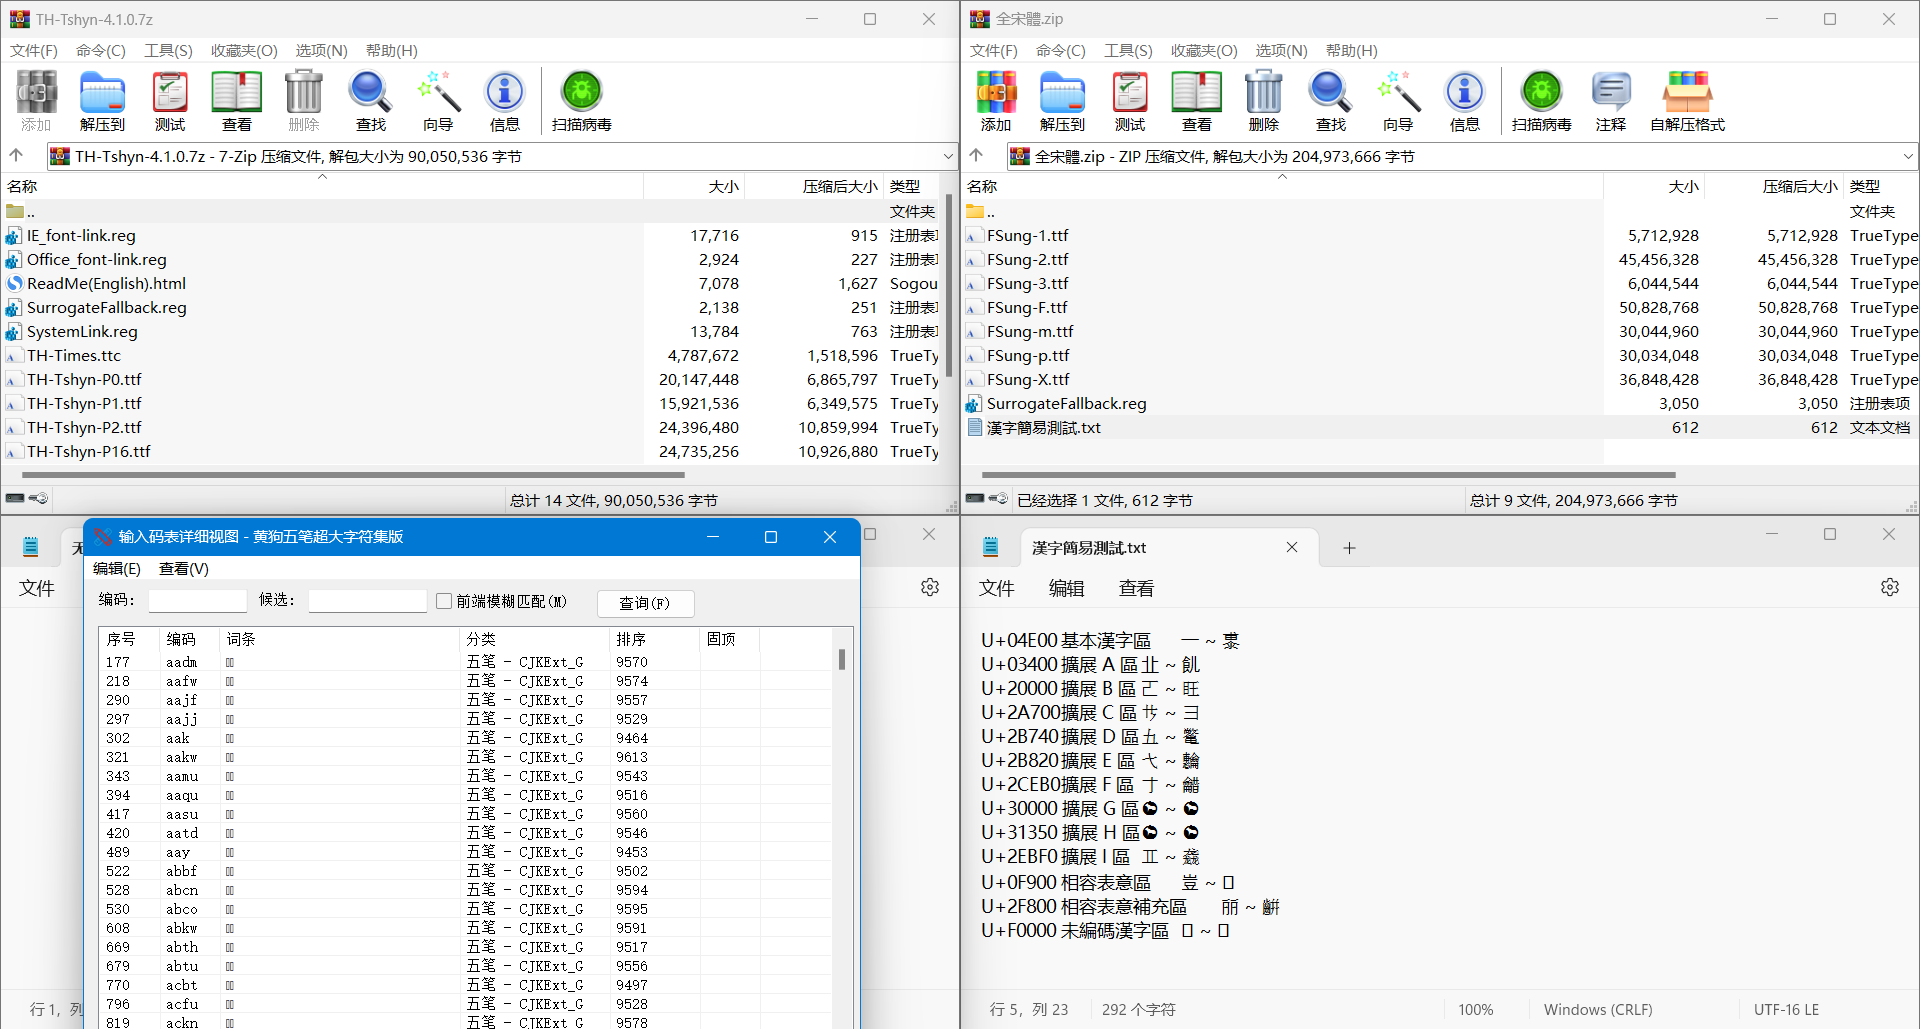This screenshot has height=1029, width=1920.
Task: Click the Comment (注释) toolbar icon
Action: [x=1610, y=101]
